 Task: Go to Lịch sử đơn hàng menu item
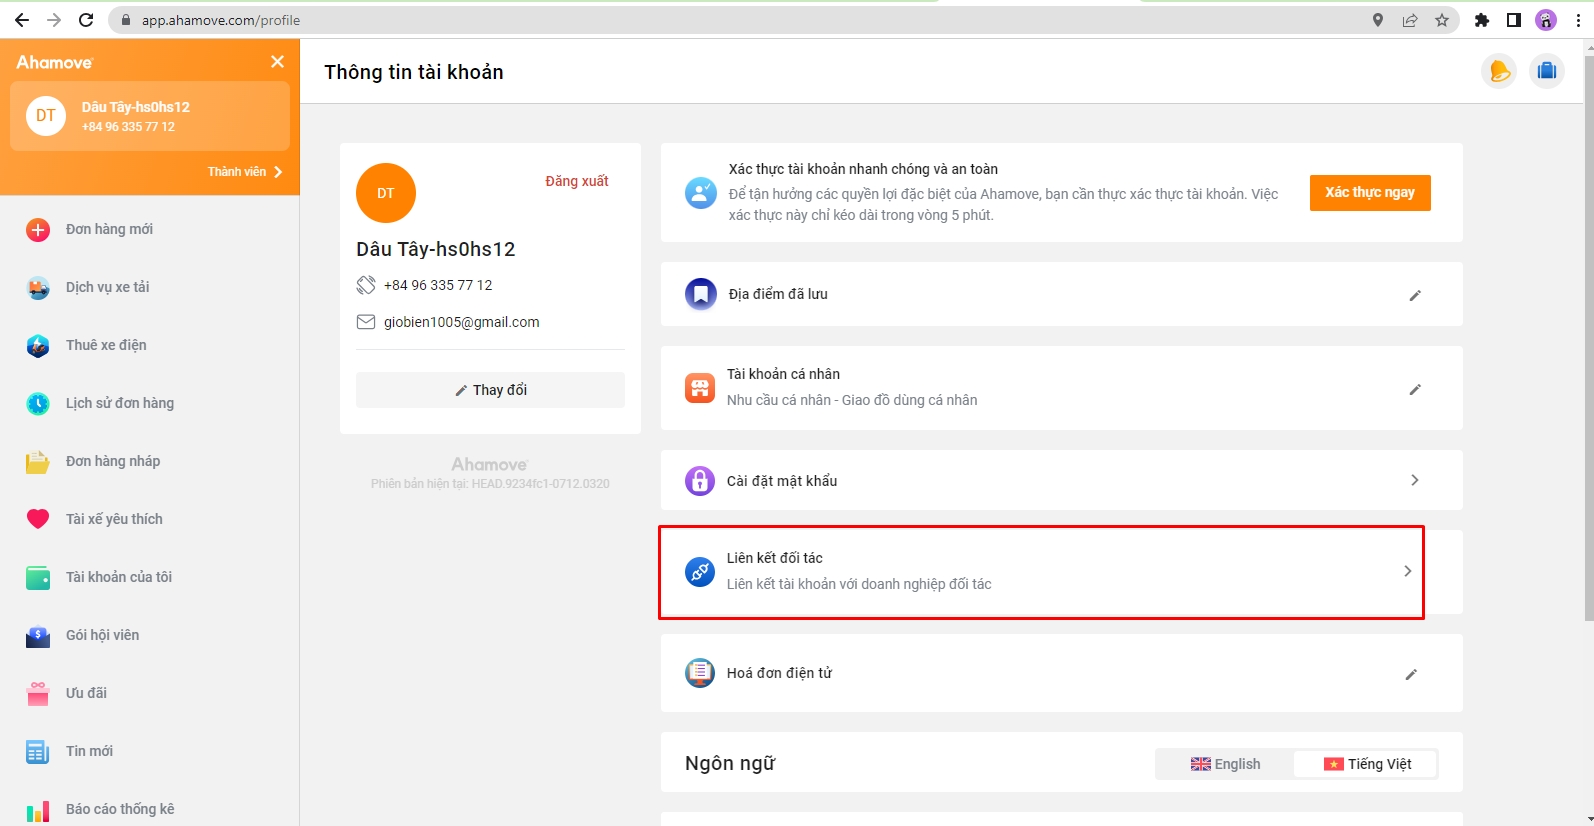119,403
